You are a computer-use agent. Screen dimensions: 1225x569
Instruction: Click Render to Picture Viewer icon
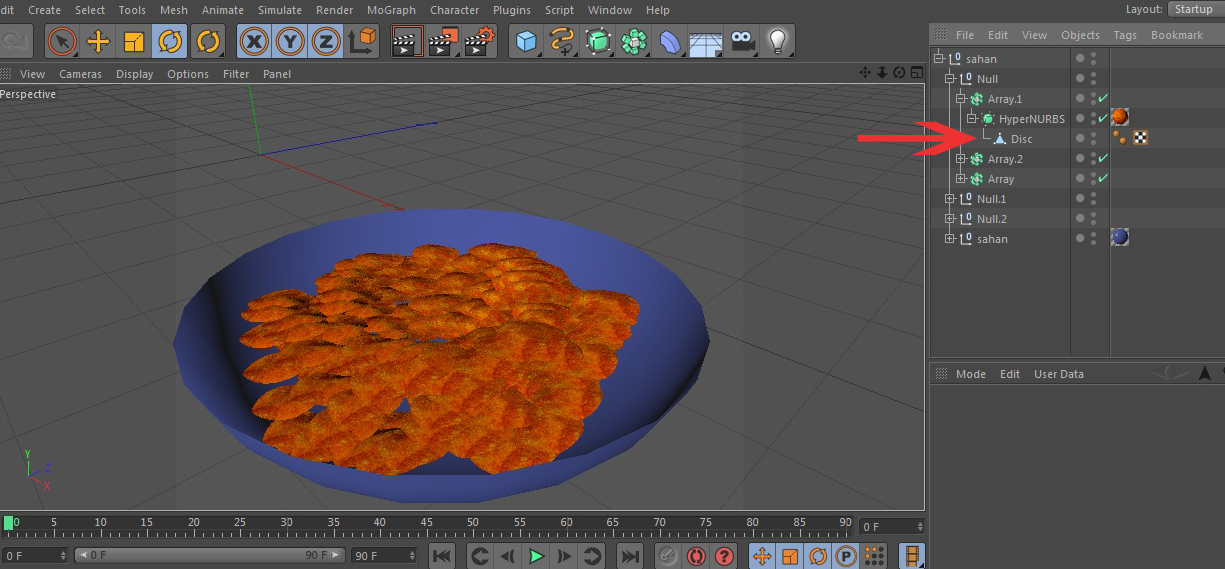(x=443, y=42)
